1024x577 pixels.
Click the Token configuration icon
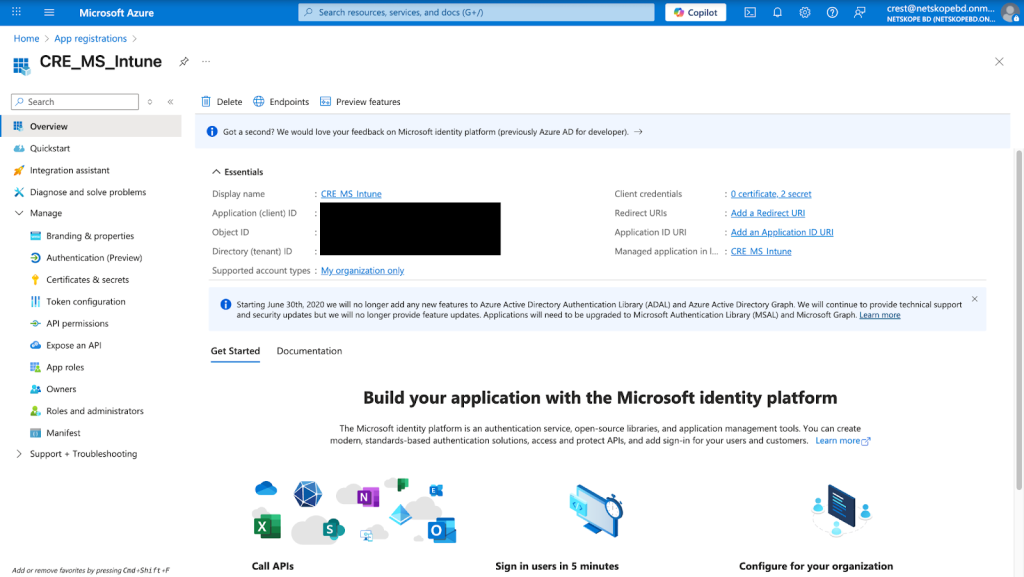[x=35, y=302]
